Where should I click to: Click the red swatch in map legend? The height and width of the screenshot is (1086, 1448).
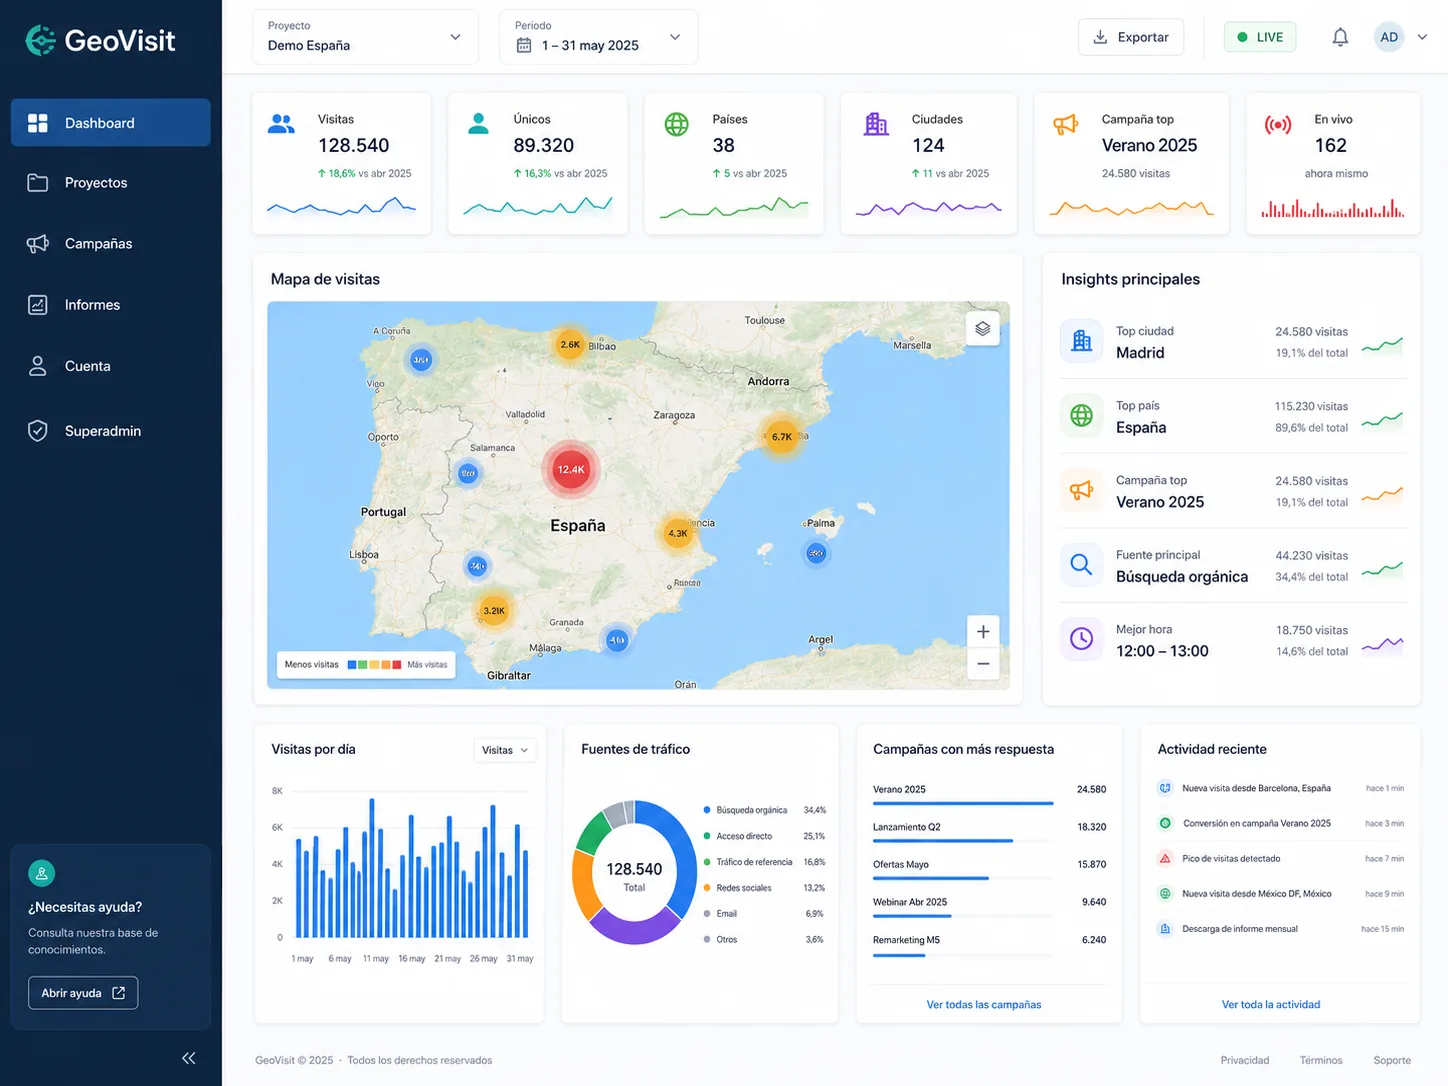point(397,664)
